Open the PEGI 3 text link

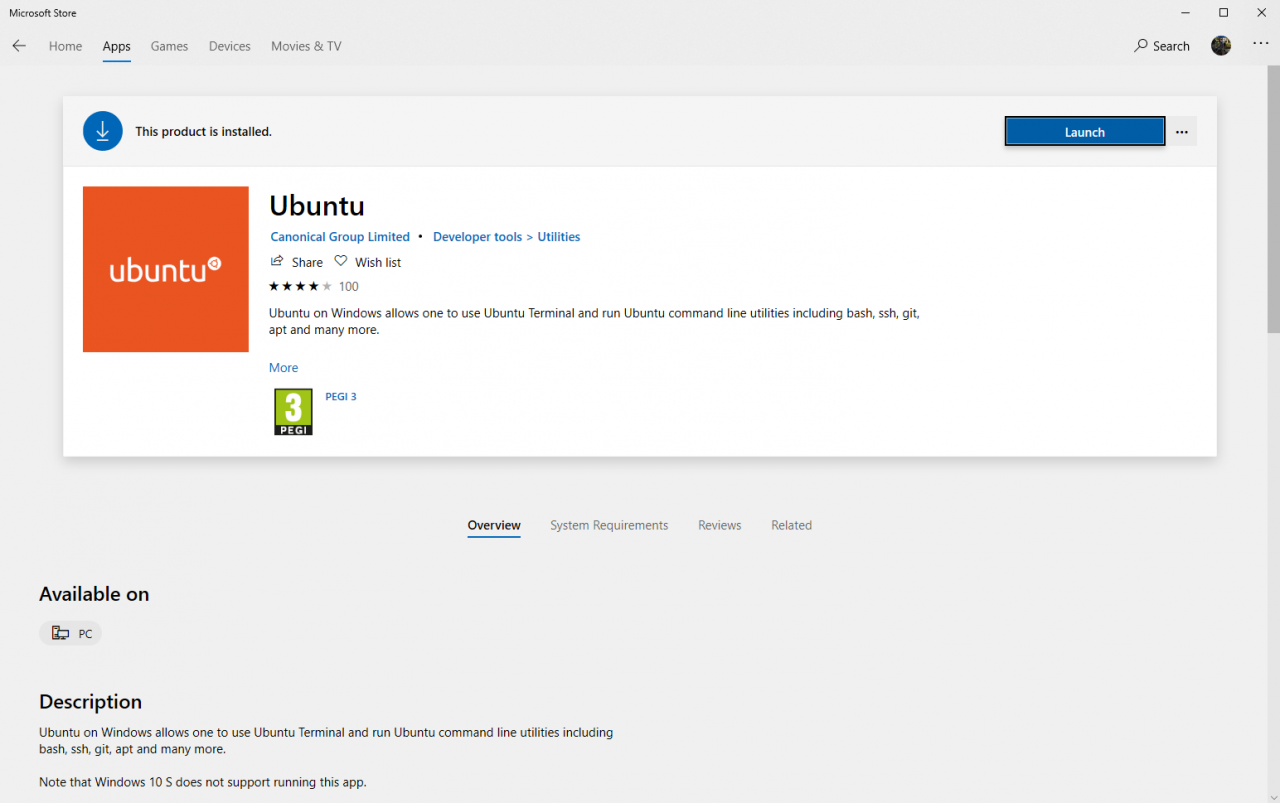click(341, 397)
